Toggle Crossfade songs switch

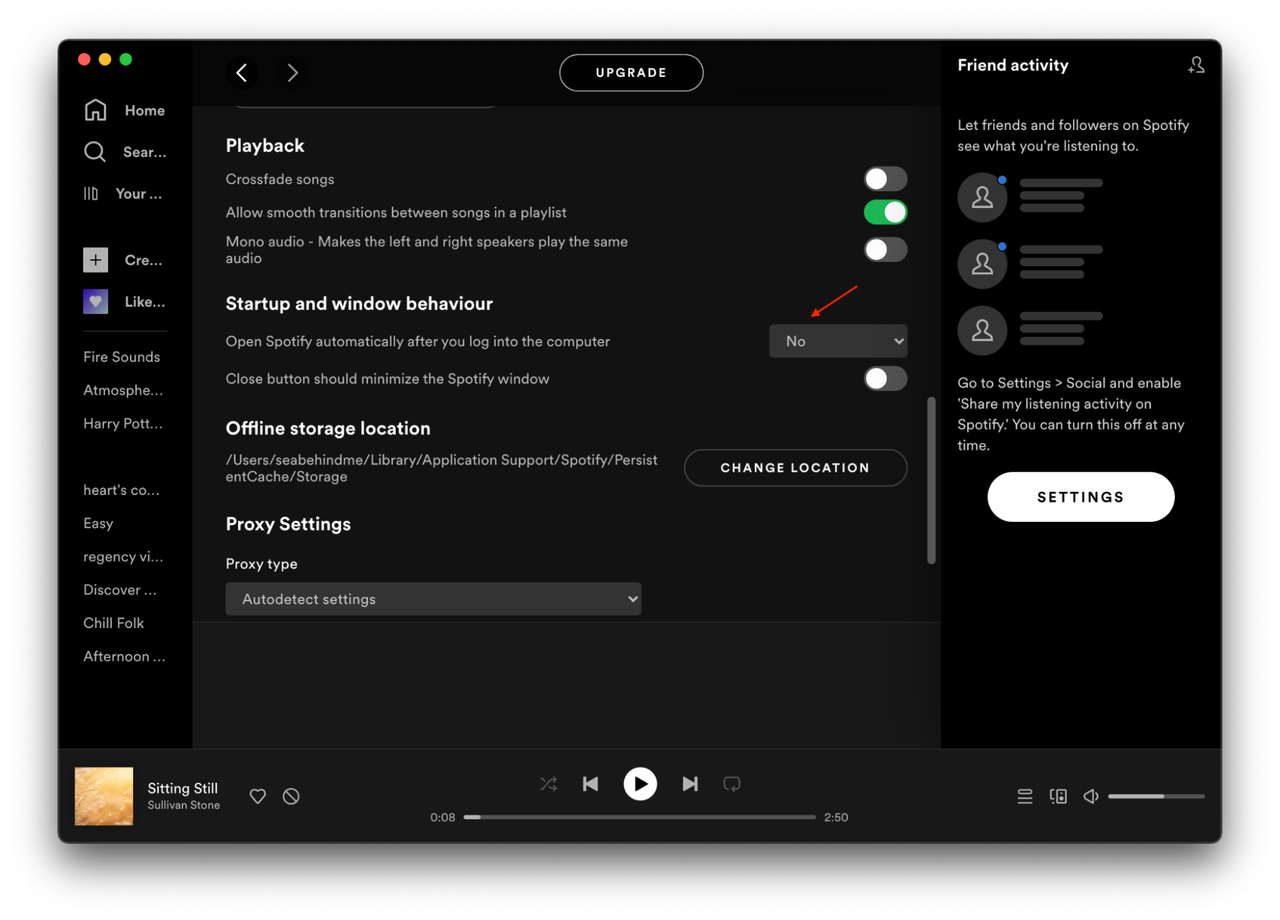coord(886,179)
